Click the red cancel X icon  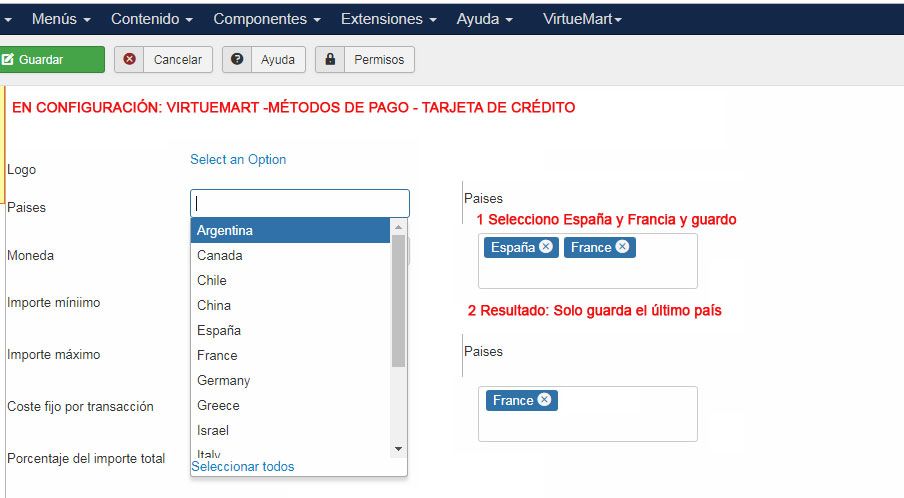coord(130,59)
